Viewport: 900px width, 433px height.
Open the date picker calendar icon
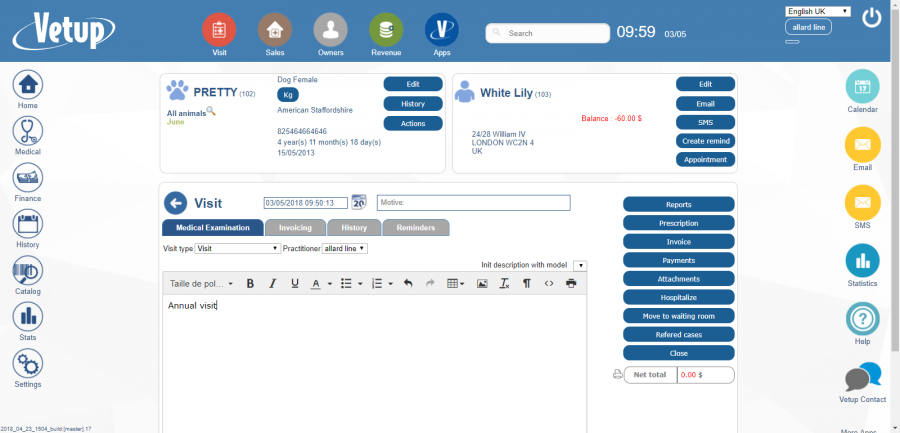359,202
